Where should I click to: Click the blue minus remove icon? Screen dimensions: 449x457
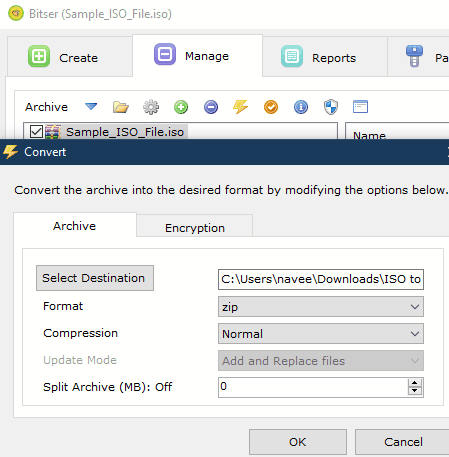click(211, 107)
